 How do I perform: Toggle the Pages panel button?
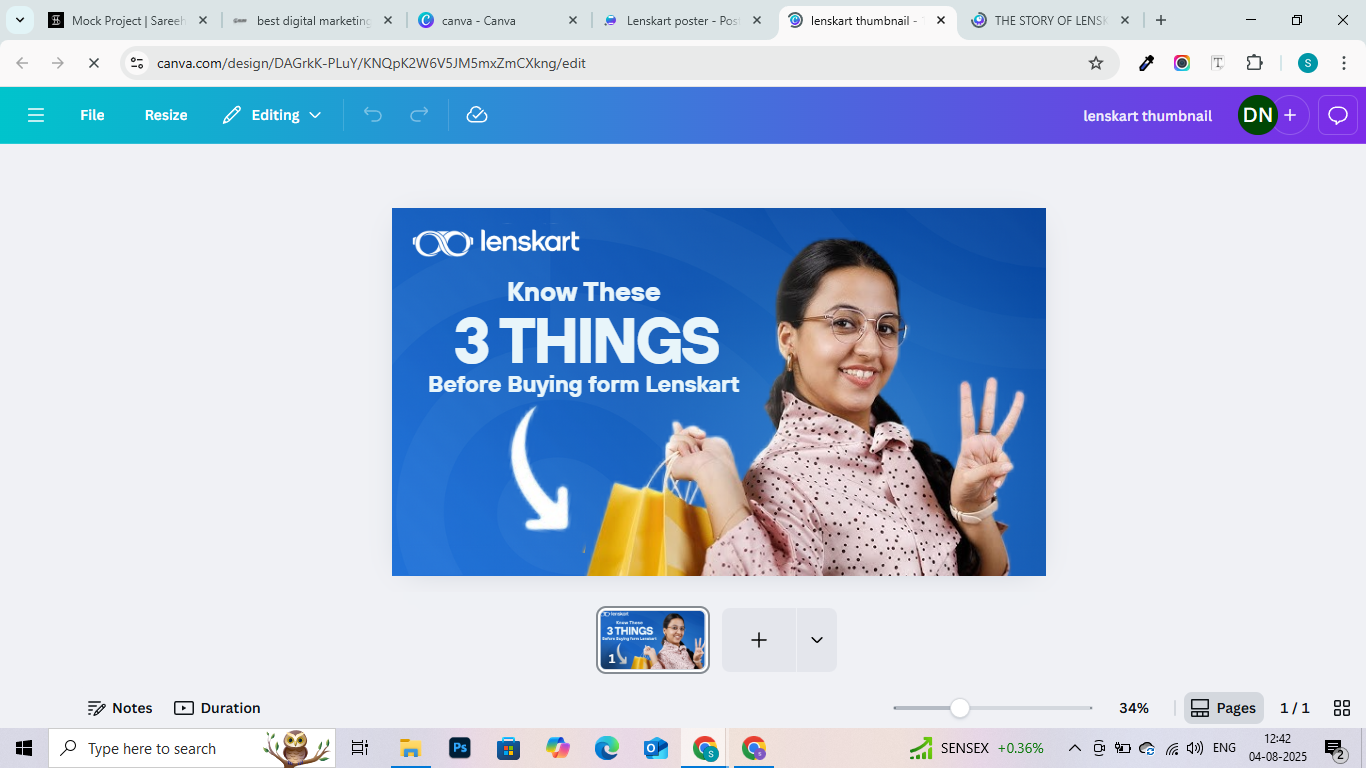click(x=1223, y=708)
